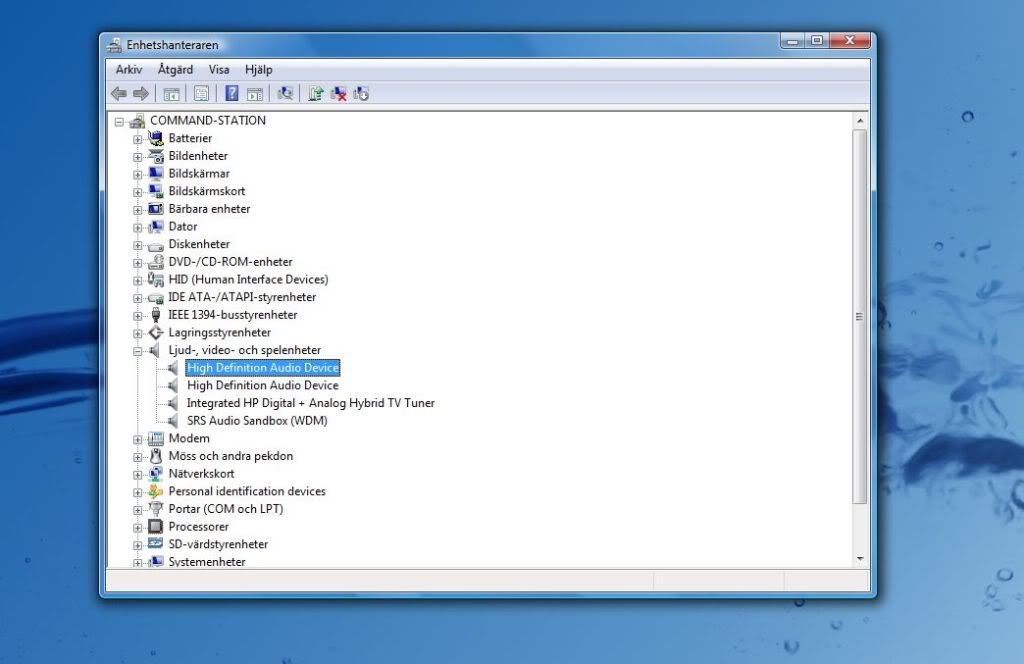Image resolution: width=1024 pixels, height=664 pixels.
Task: Minimize the Enhetshanteraren window
Action: (x=793, y=41)
